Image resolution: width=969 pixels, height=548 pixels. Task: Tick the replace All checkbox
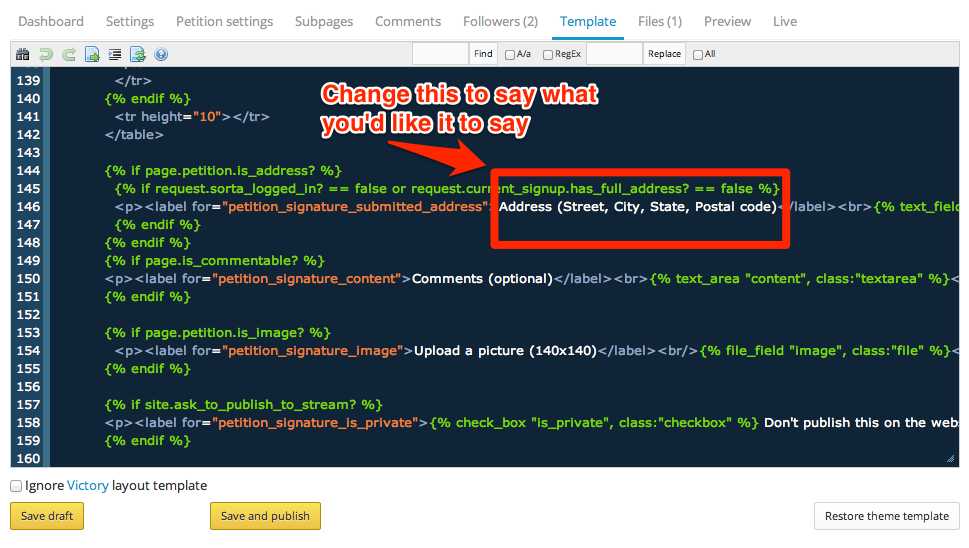coord(698,55)
